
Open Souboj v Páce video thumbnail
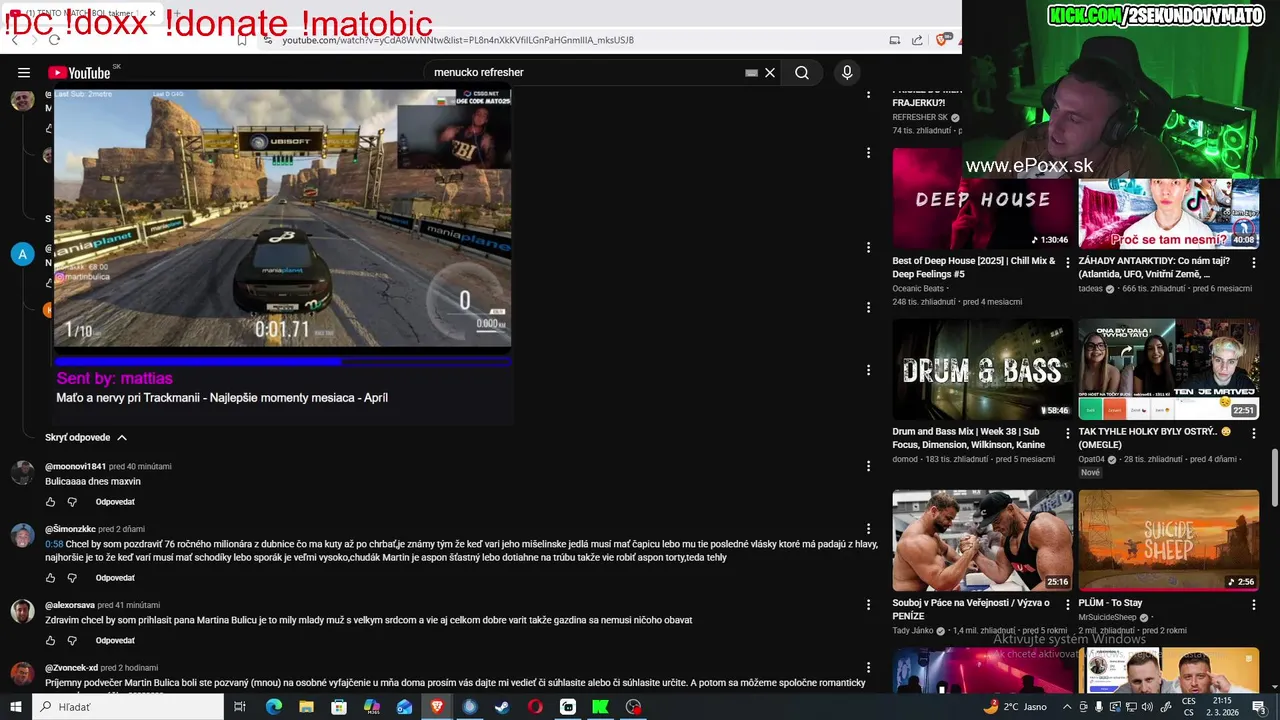[x=982, y=540]
